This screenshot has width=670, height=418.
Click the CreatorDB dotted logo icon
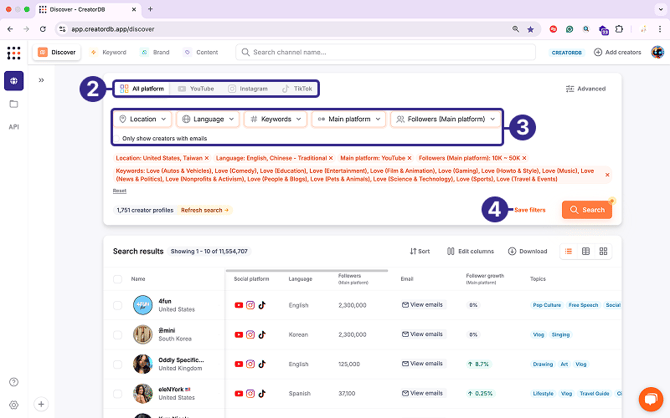coord(14,53)
